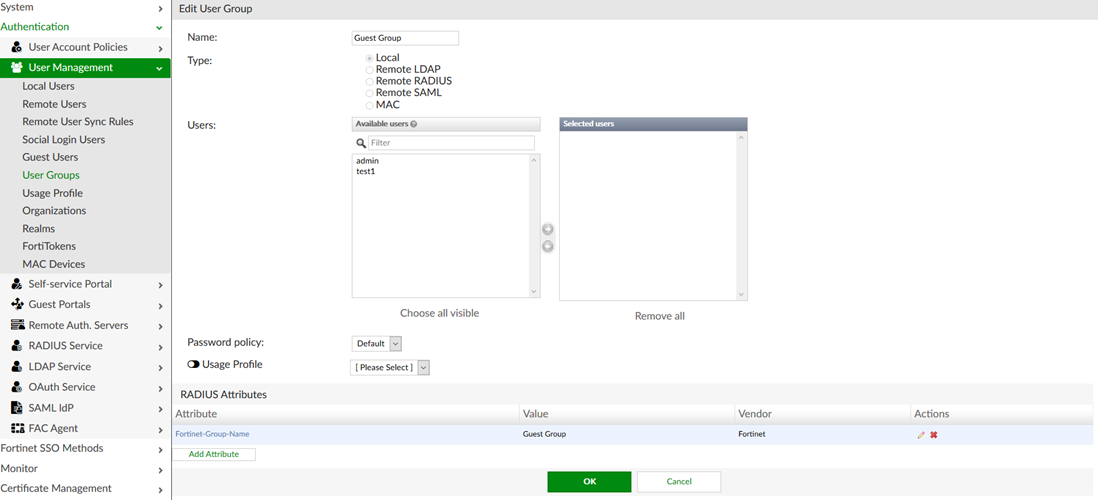The image size is (1098, 500).
Task: Click the remove-from-selected arrow icon between lists
Action: pyautogui.click(x=548, y=246)
